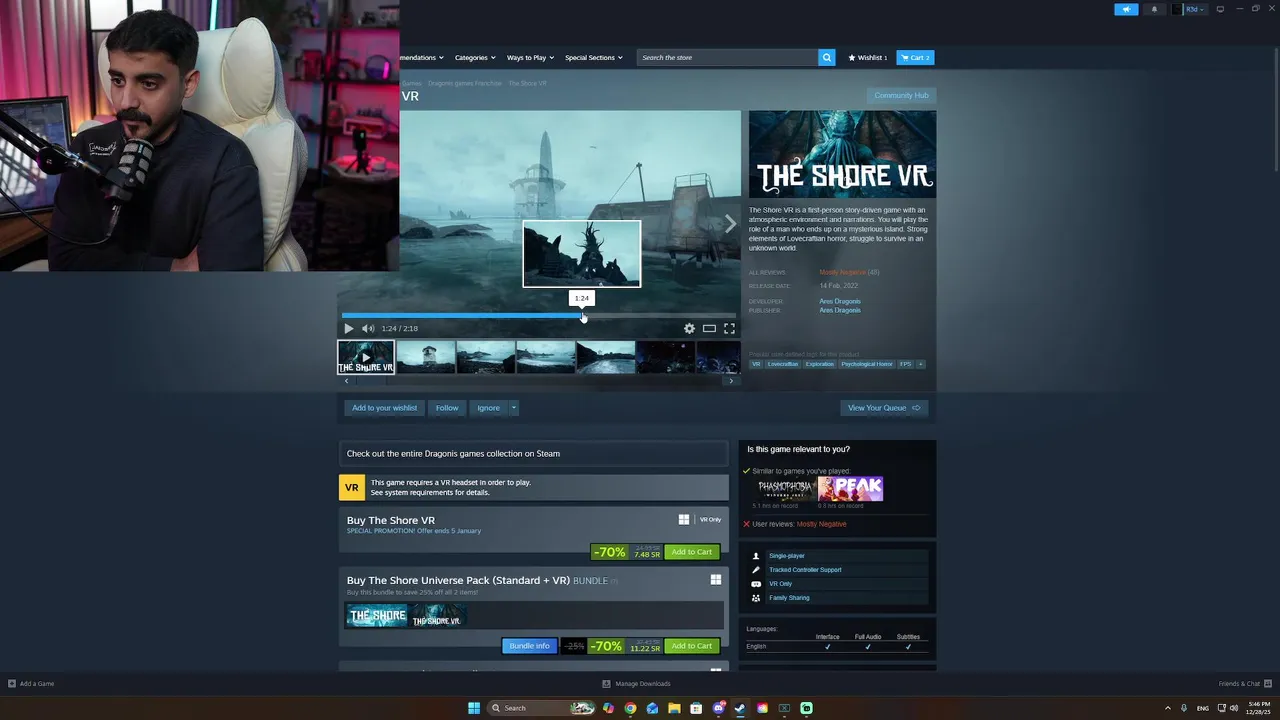
Task: Click the store search magnifier button
Action: [x=827, y=58]
